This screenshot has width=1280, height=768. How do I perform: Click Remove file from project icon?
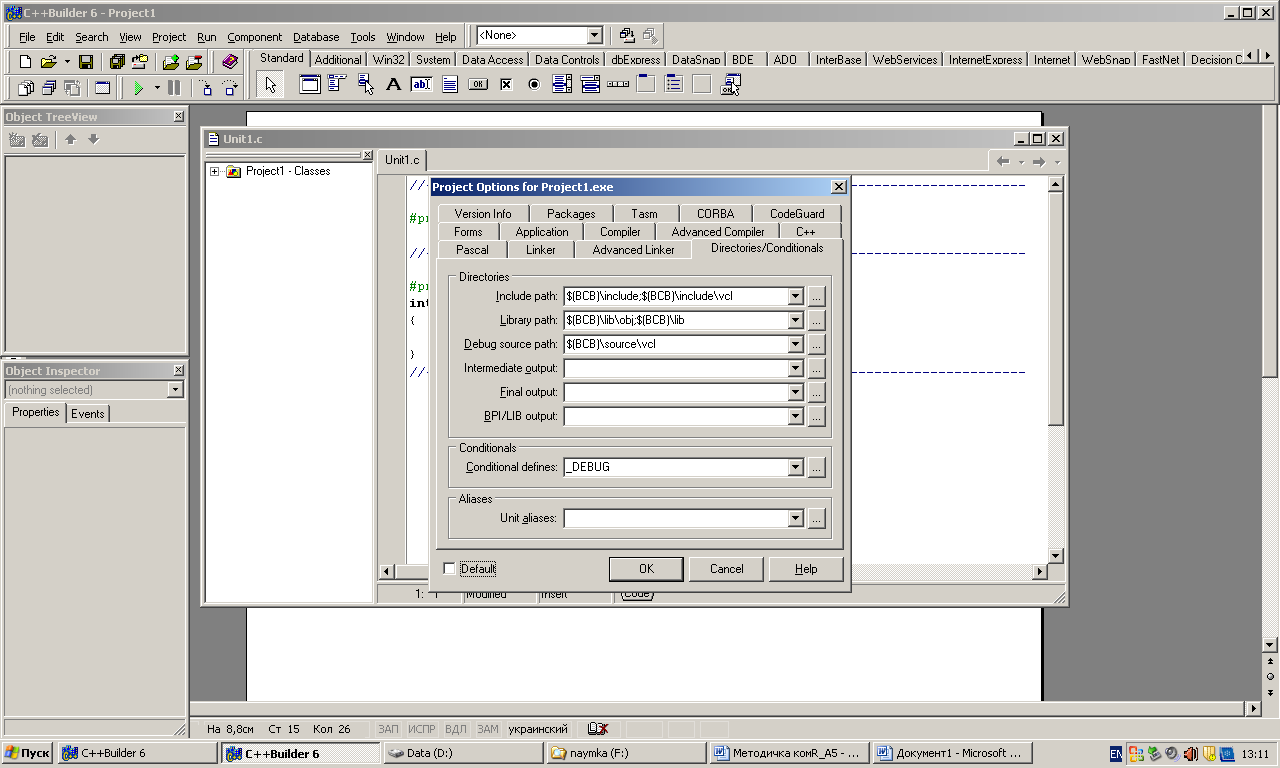point(194,62)
